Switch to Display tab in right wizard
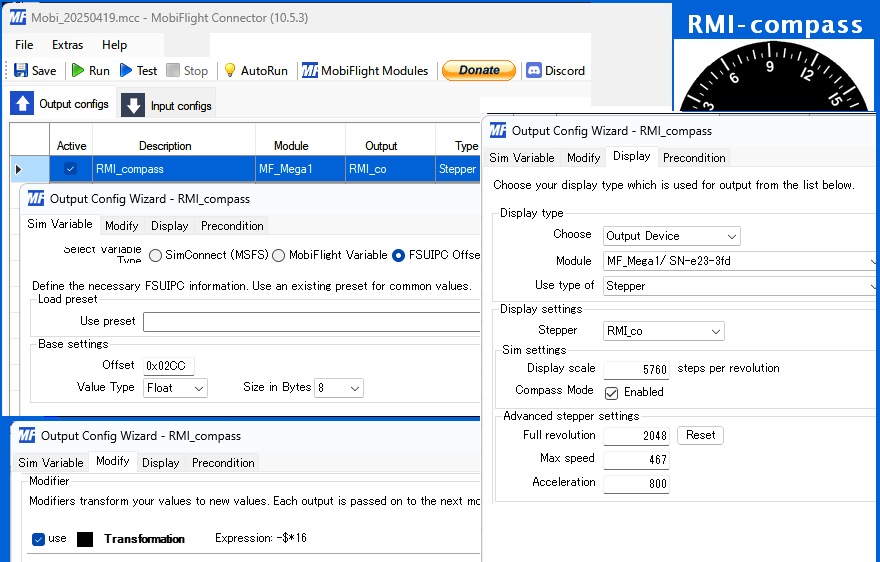This screenshot has width=880, height=562. [631, 156]
